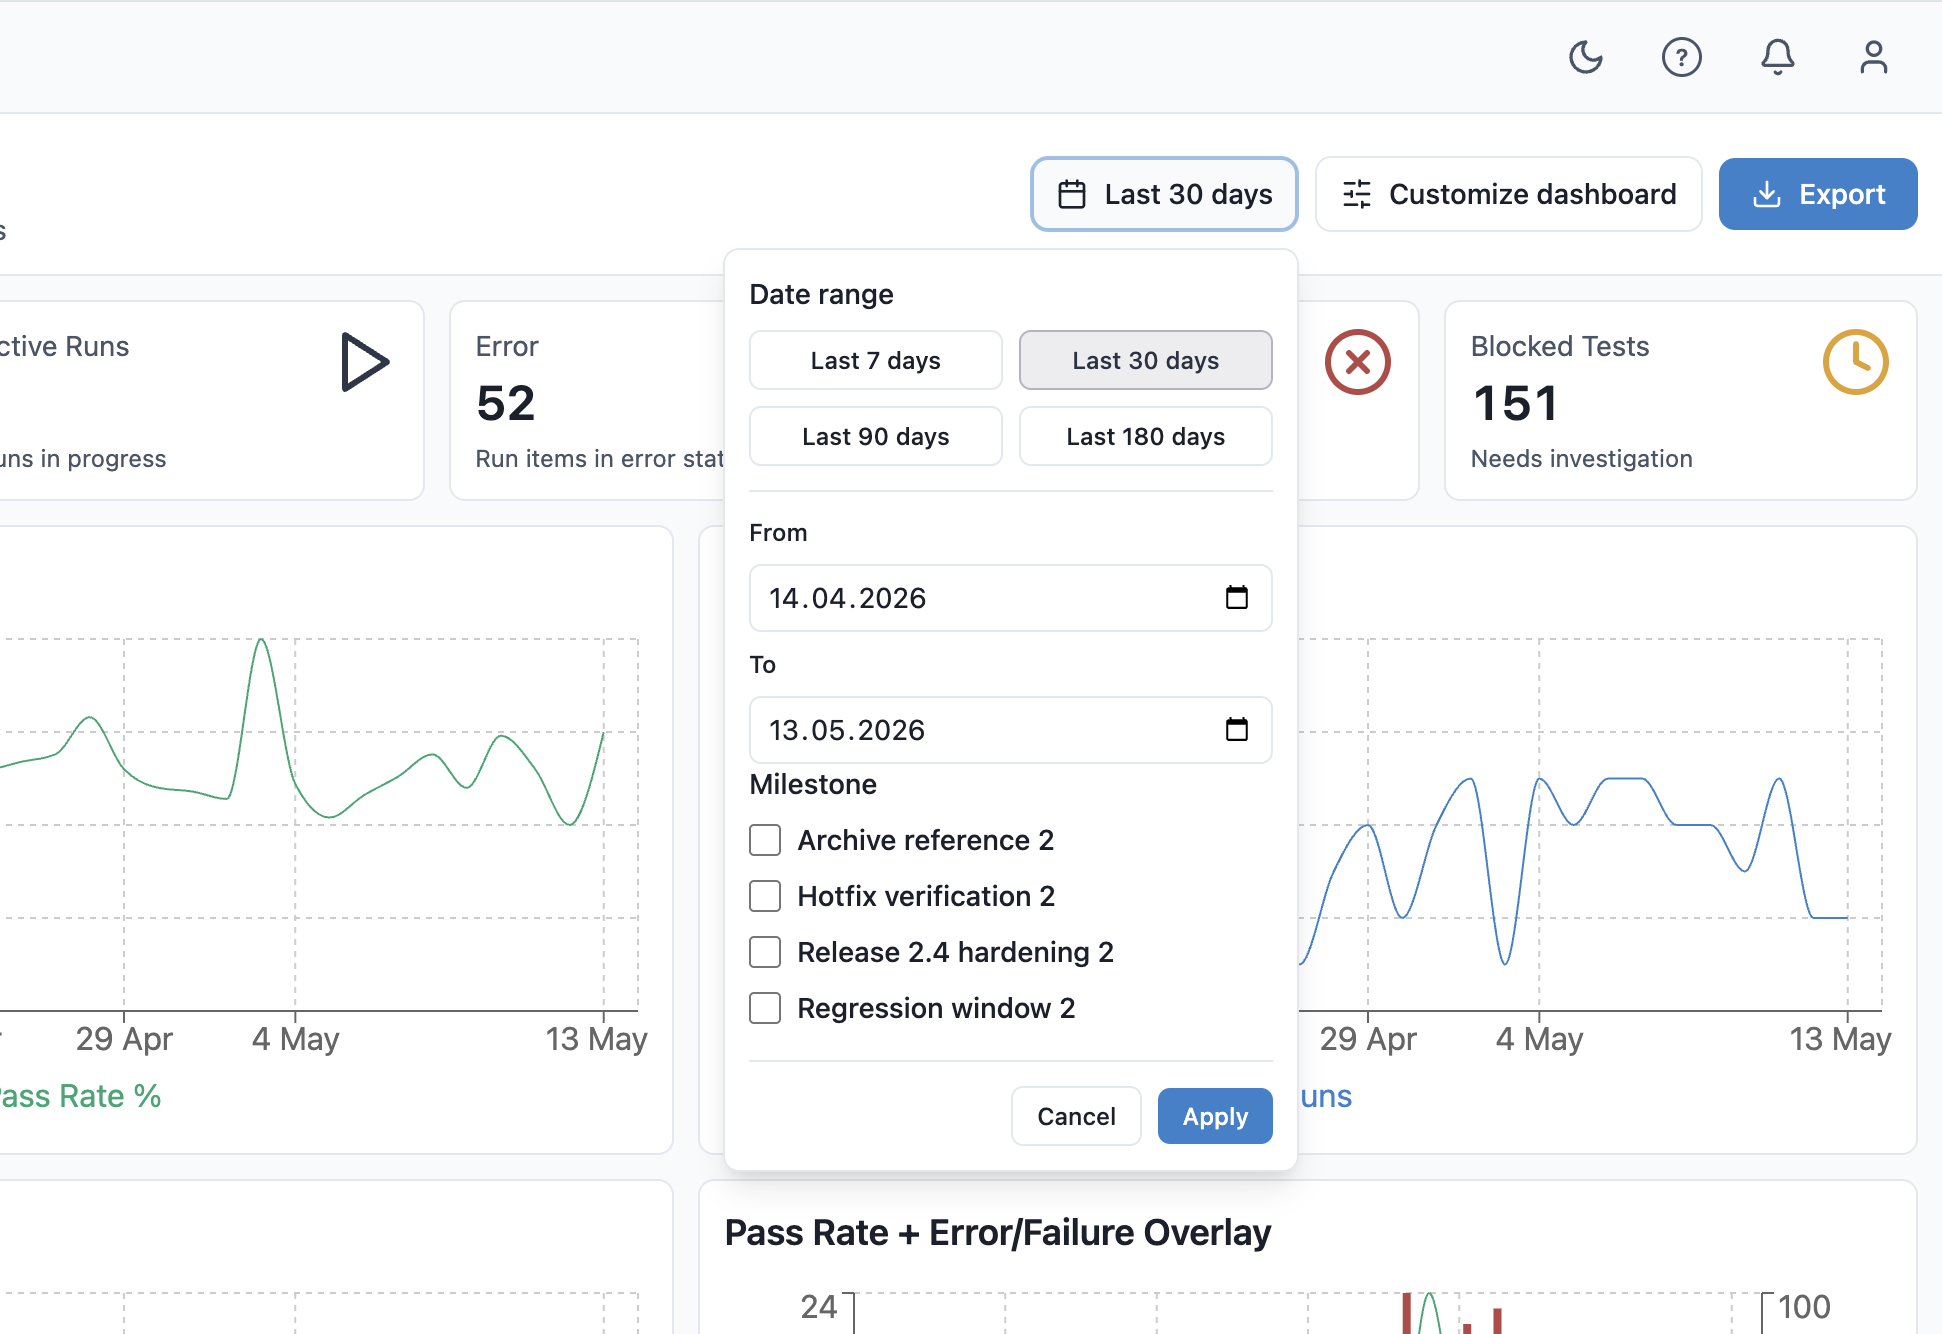This screenshot has height=1334, width=1942.
Task: Select Last 7 days preset
Action: click(876, 360)
